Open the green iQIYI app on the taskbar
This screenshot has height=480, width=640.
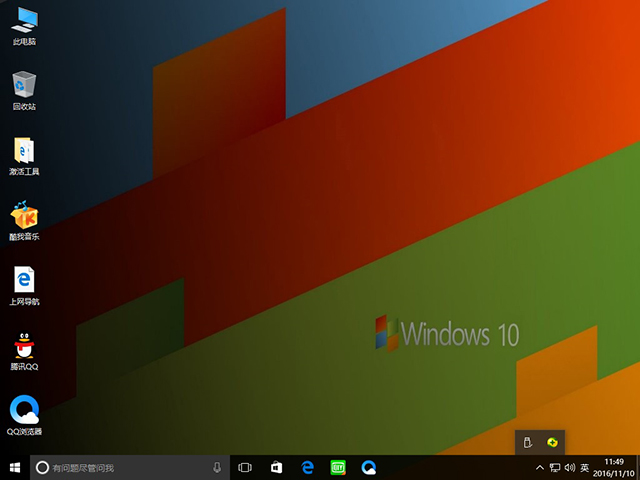point(338,467)
